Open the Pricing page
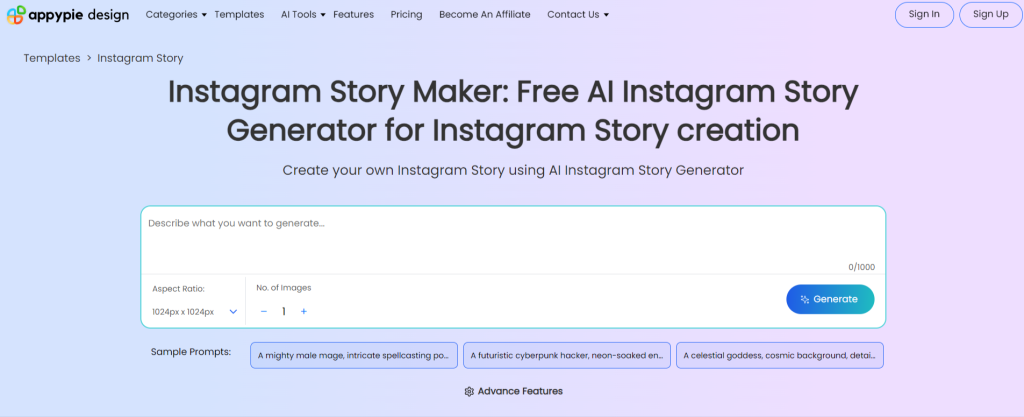This screenshot has height=417, width=1024. [x=406, y=15]
